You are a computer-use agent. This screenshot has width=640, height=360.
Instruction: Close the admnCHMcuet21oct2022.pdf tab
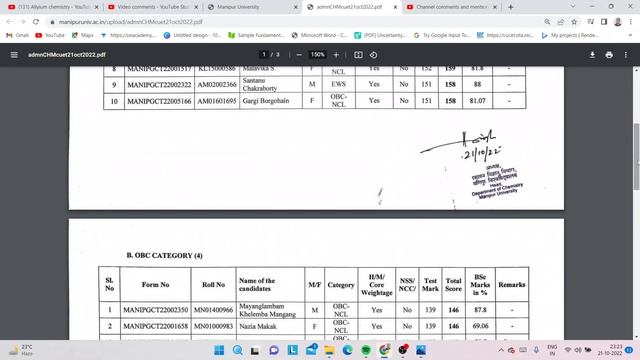(x=395, y=7)
